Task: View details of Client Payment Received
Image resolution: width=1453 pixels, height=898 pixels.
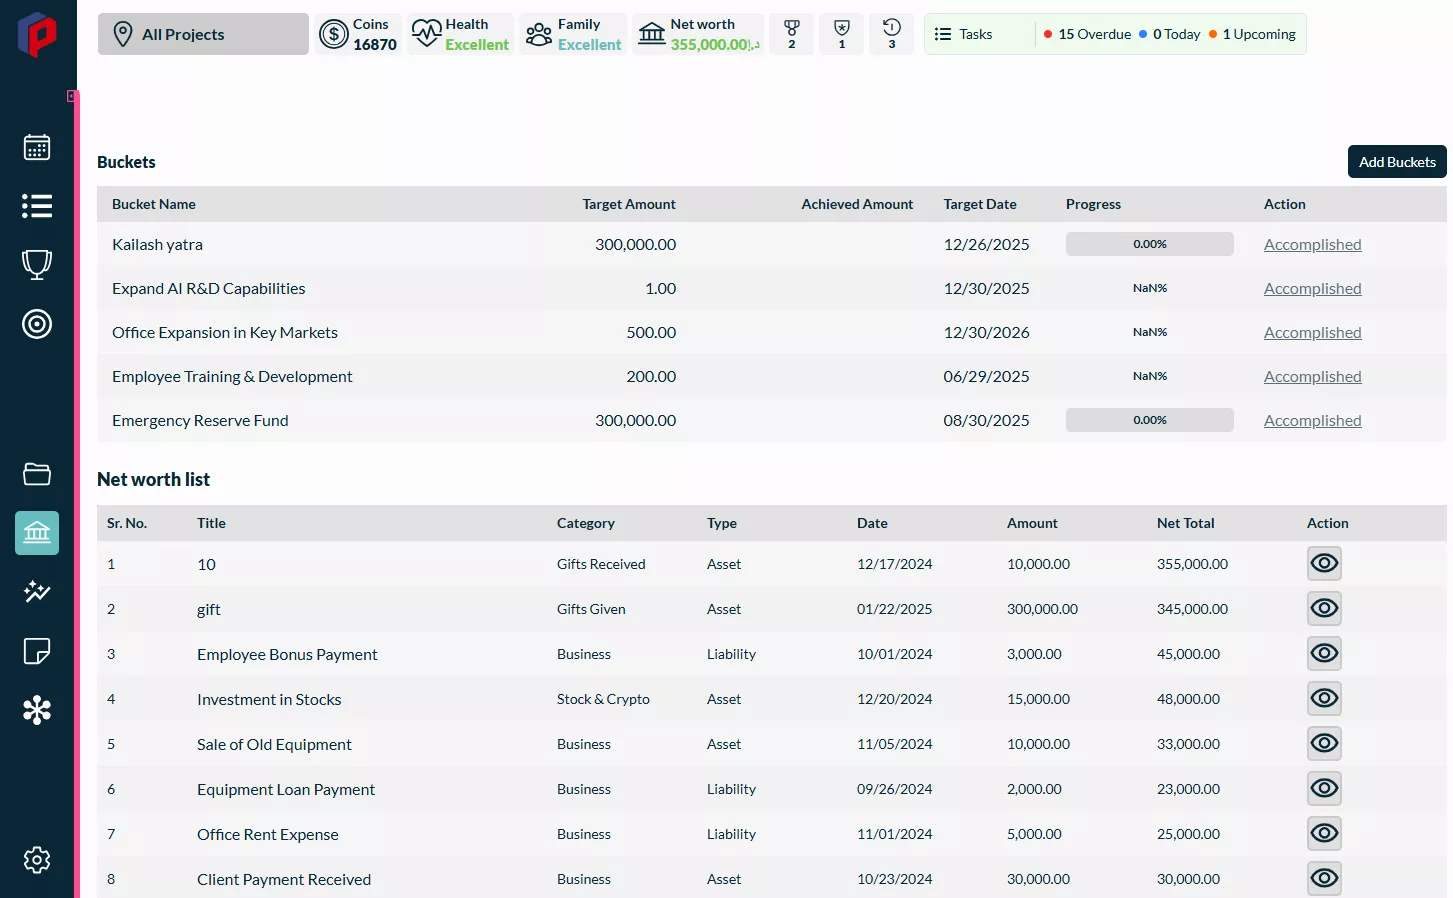Action: [1324, 878]
